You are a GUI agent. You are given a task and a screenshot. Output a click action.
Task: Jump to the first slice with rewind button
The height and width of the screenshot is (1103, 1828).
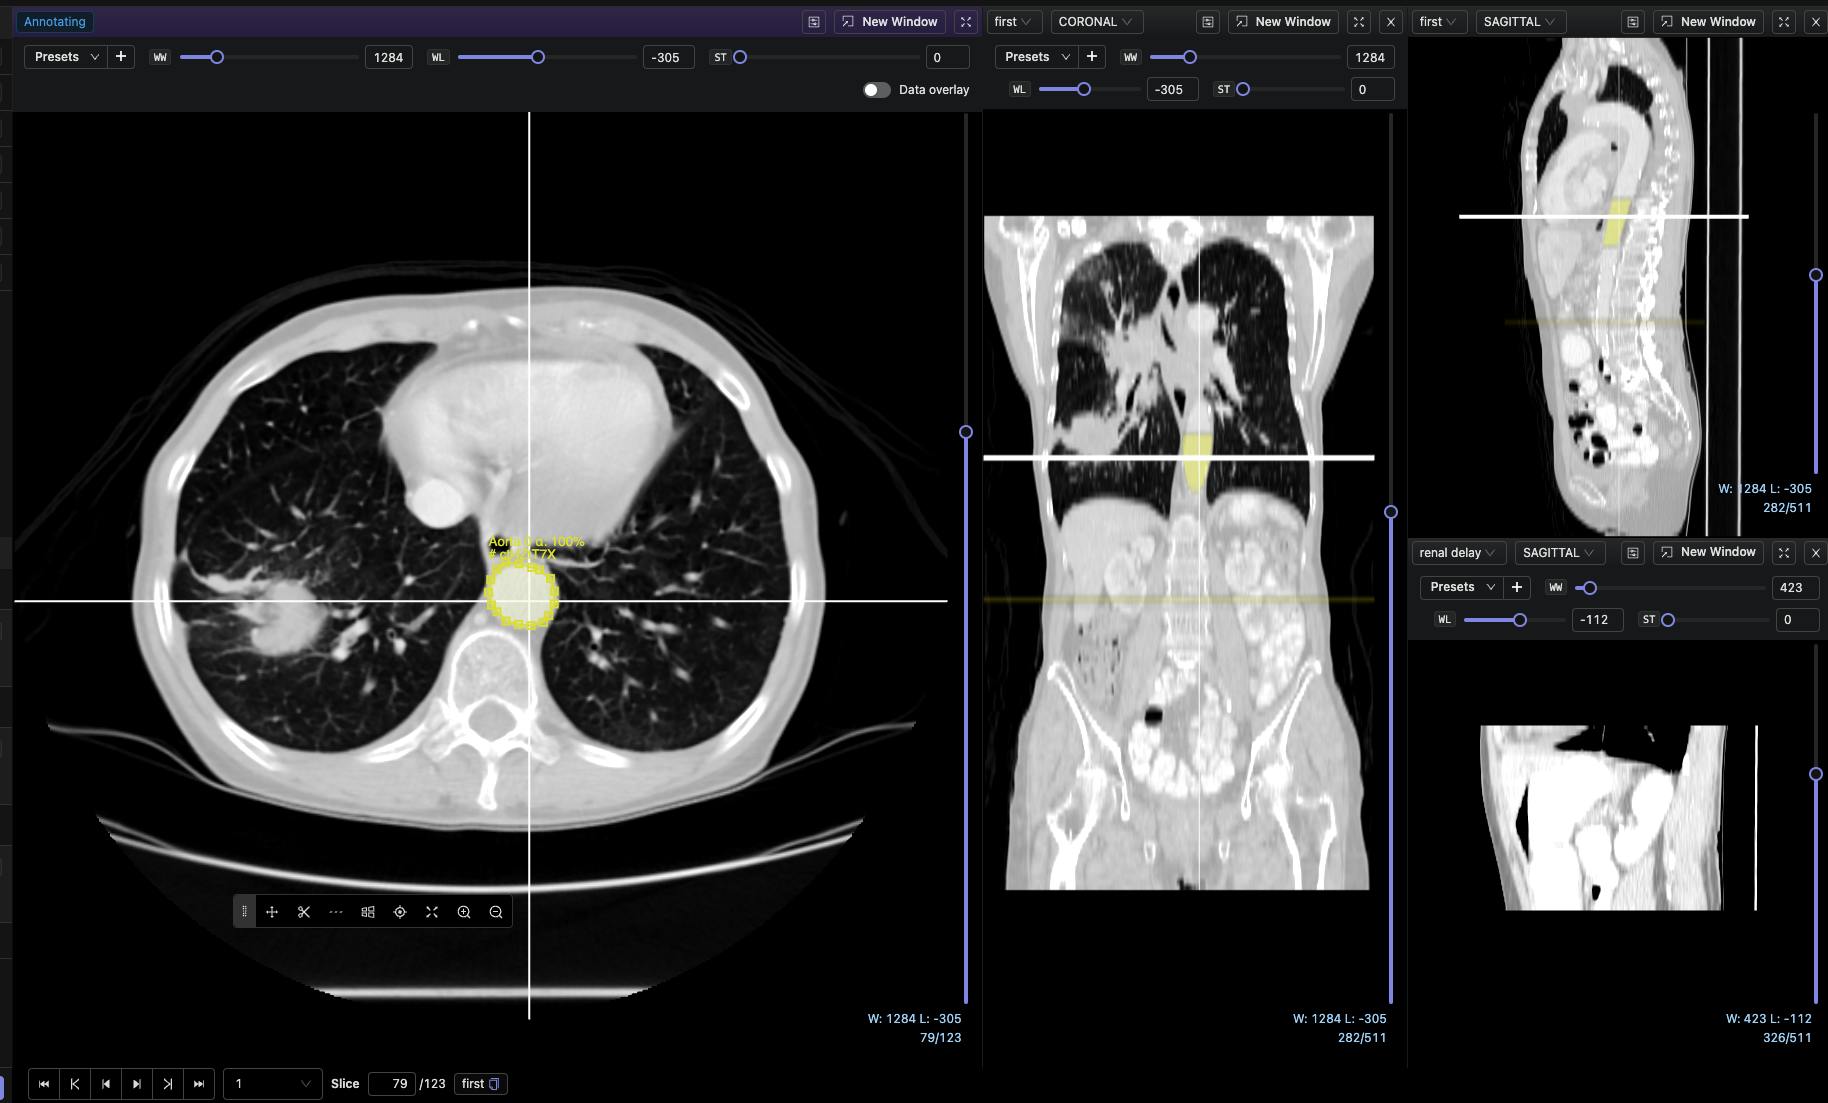click(x=44, y=1084)
